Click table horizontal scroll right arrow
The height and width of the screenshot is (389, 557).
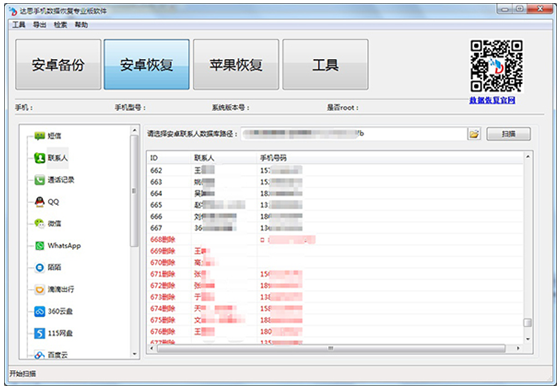(x=518, y=348)
